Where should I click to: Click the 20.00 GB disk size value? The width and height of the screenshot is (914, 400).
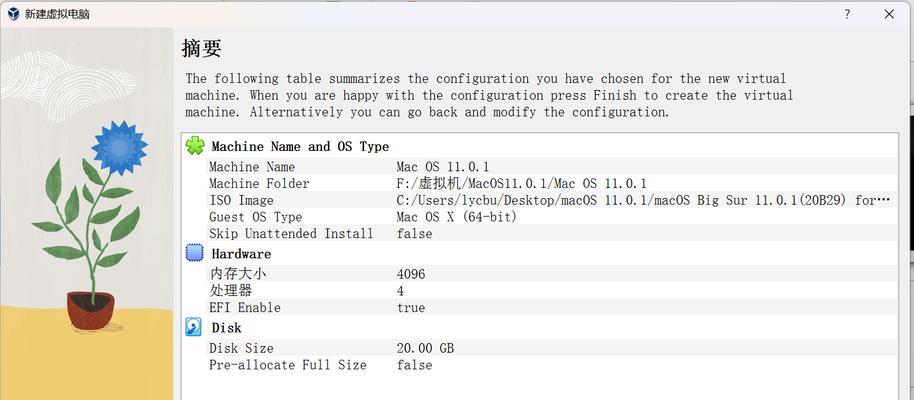click(x=425, y=348)
